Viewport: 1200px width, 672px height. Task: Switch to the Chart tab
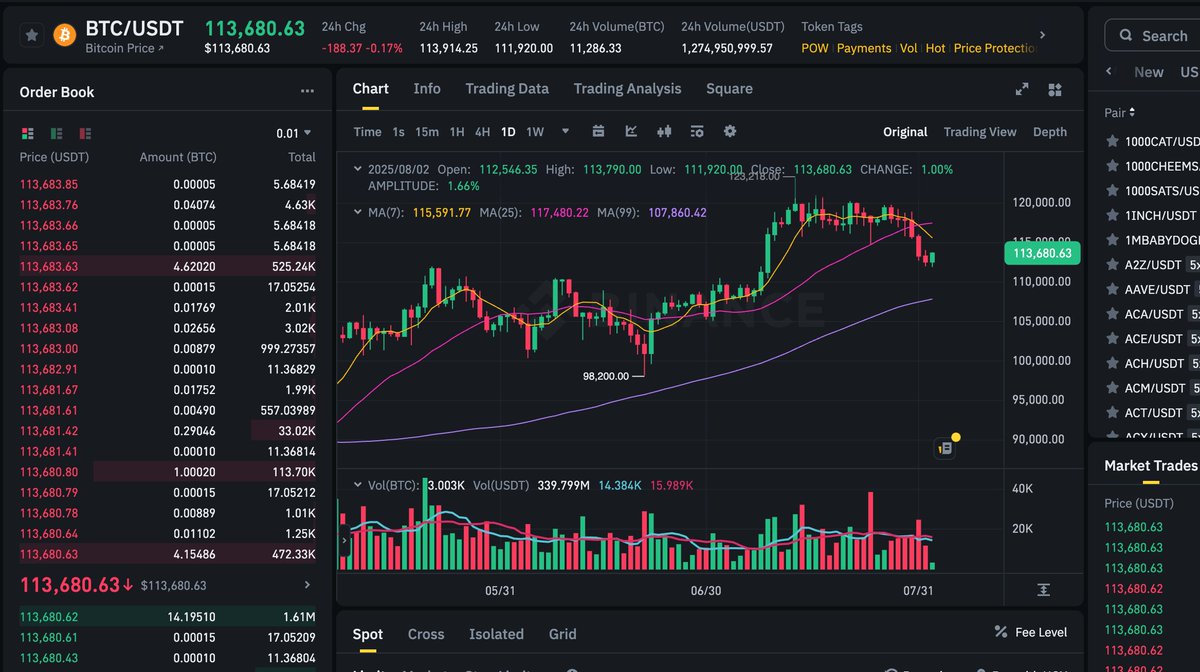pos(371,89)
